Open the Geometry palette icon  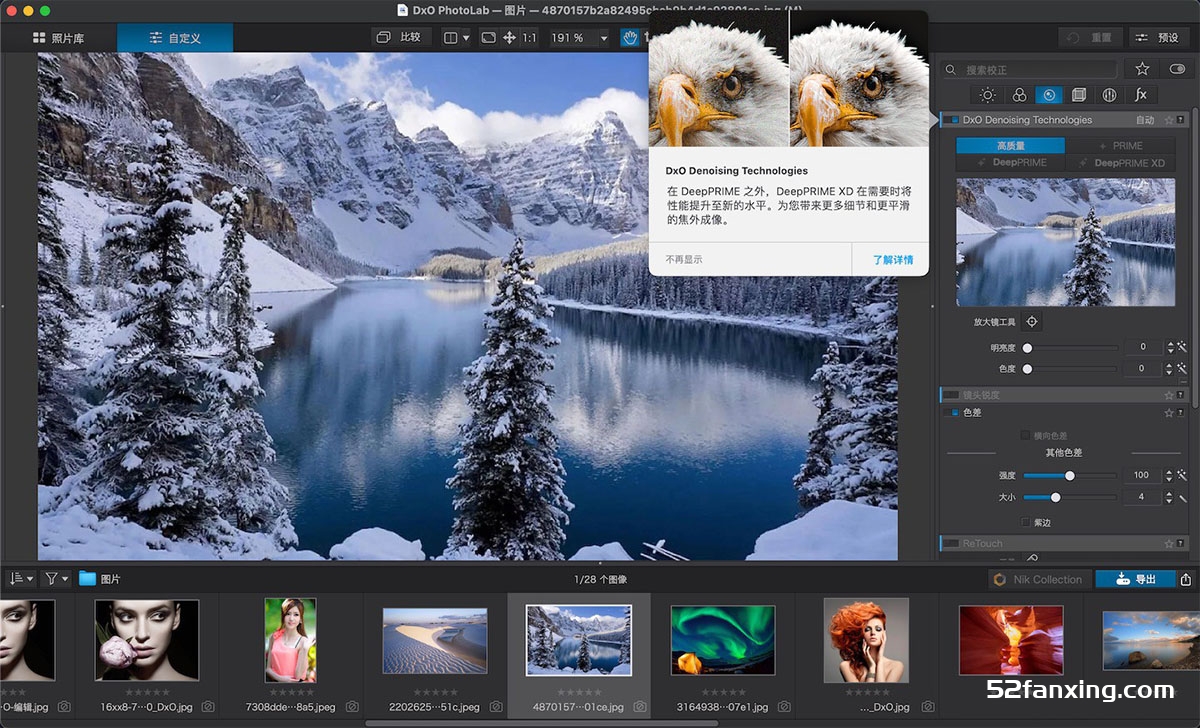pyautogui.click(x=1079, y=95)
